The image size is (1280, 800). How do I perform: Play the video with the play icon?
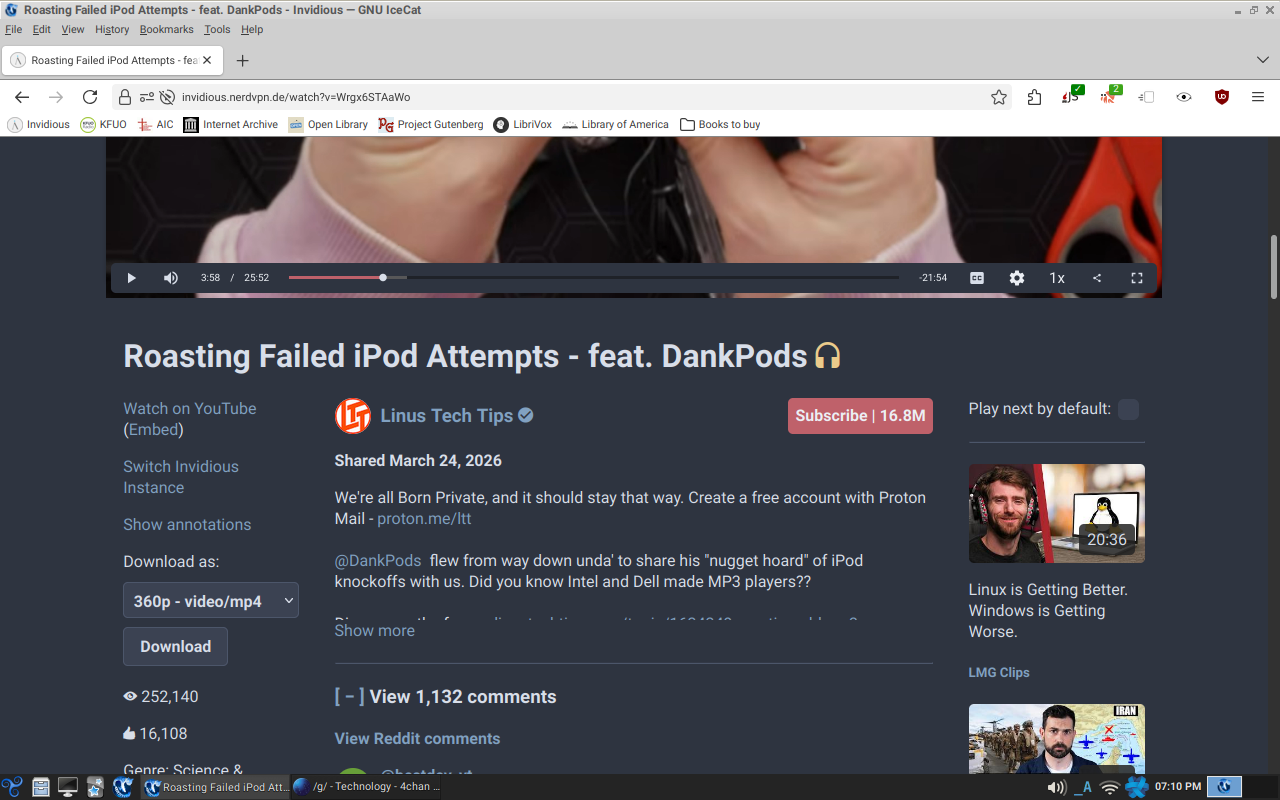131,278
